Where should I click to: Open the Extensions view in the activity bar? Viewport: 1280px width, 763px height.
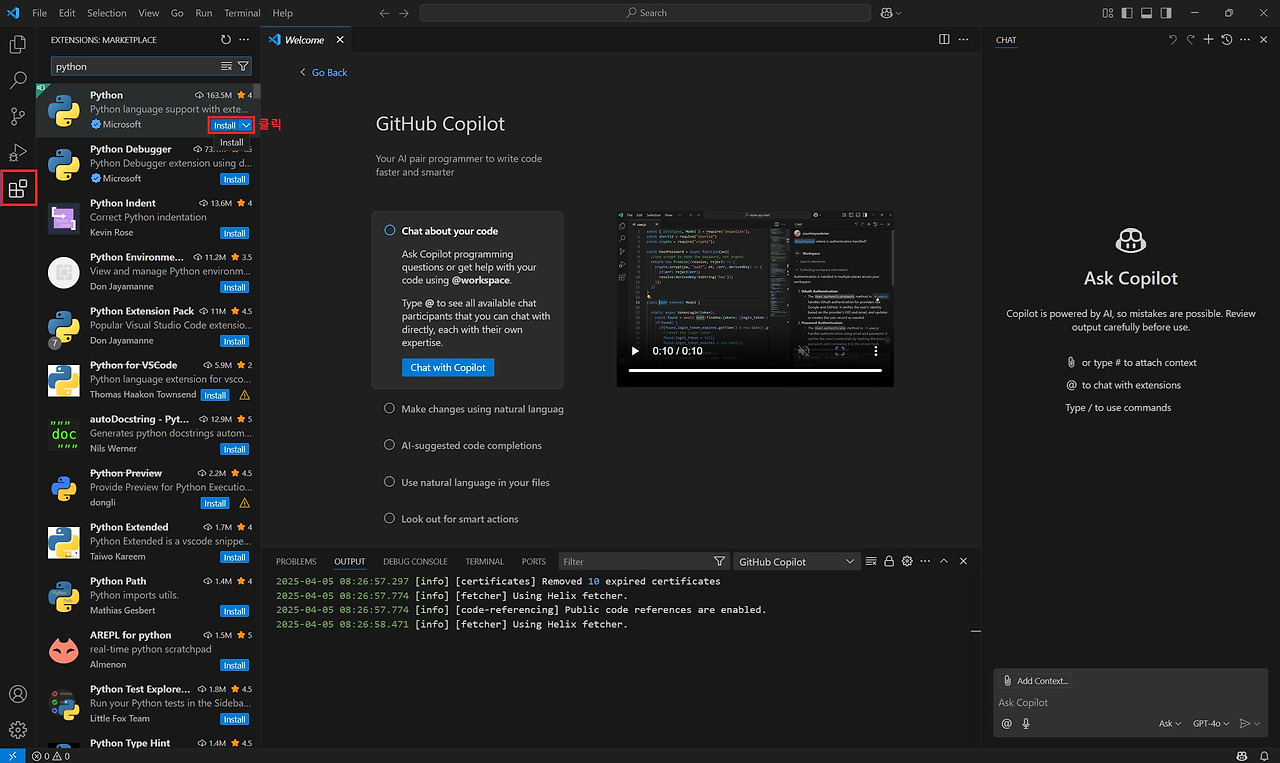(19, 187)
